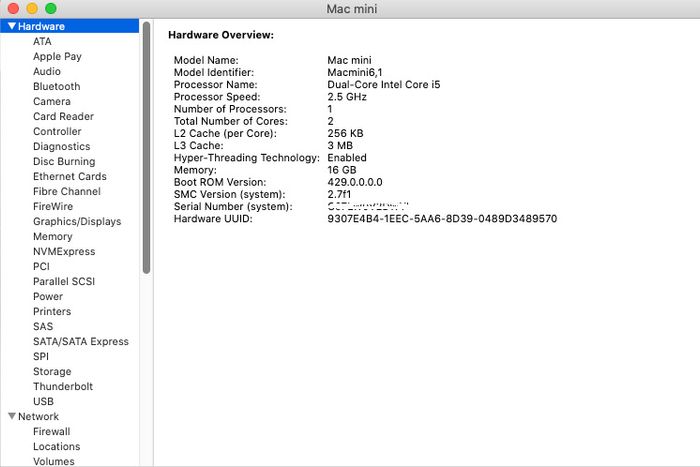Select Storage in the sidebar
The width and height of the screenshot is (700, 467).
52,371
